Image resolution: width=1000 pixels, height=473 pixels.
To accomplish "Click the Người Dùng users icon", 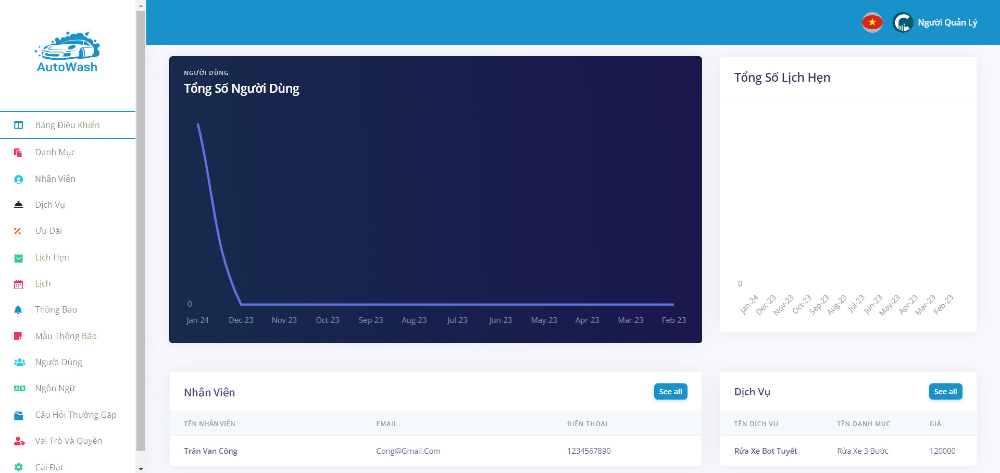I will tap(18, 362).
